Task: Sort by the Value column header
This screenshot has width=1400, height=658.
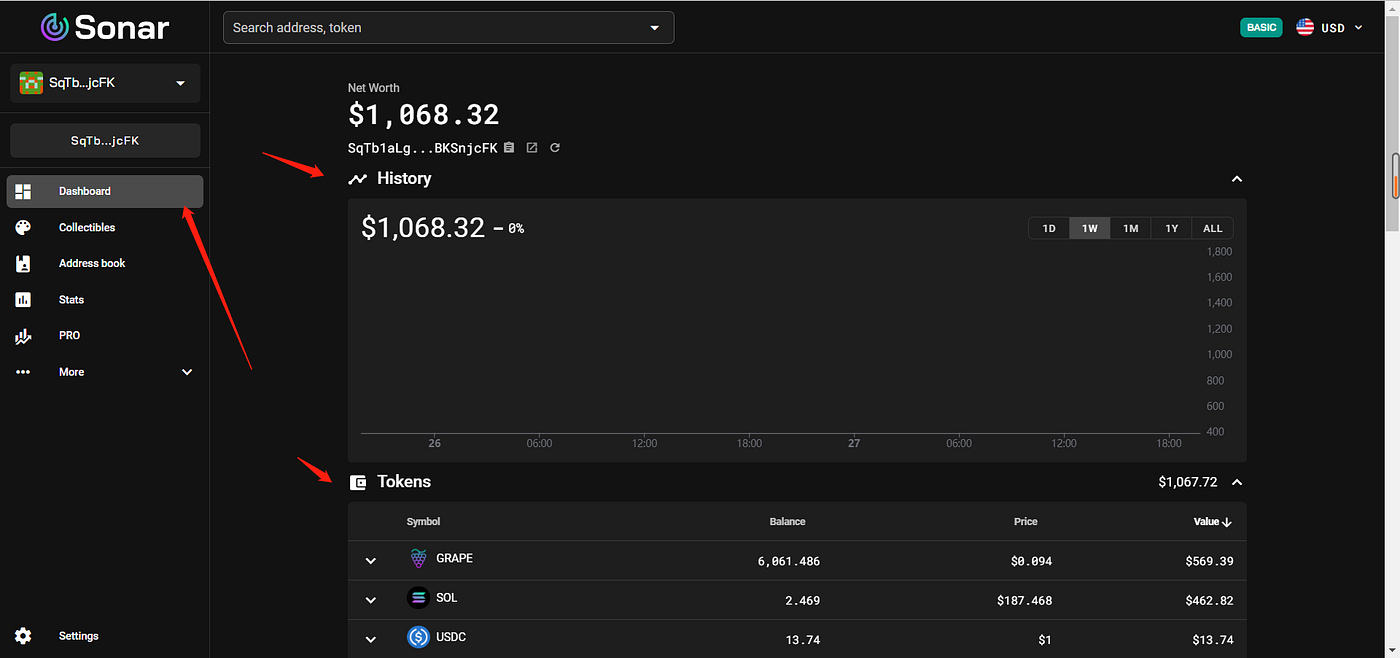Action: pyautogui.click(x=1212, y=522)
